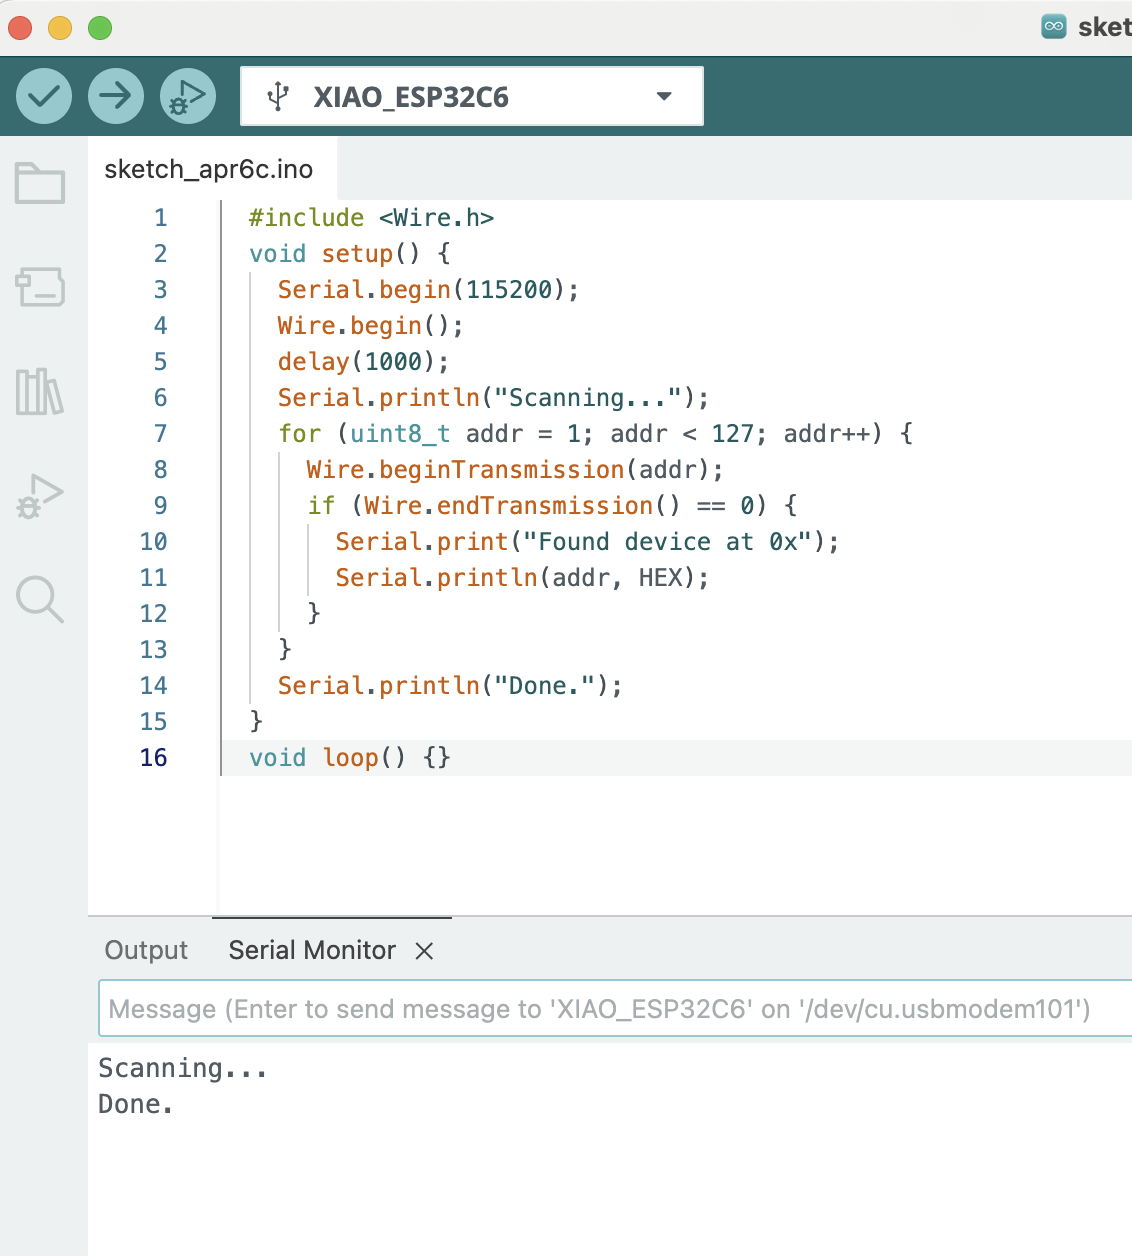Start debugging with the toolbar debug button
This screenshot has height=1256, width=1132.
pyautogui.click(x=188, y=96)
